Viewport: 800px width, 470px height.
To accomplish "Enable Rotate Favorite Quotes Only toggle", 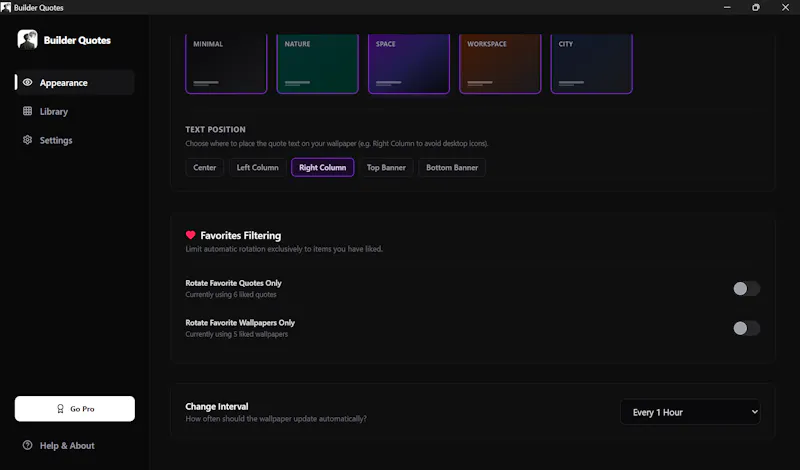I will click(746, 288).
